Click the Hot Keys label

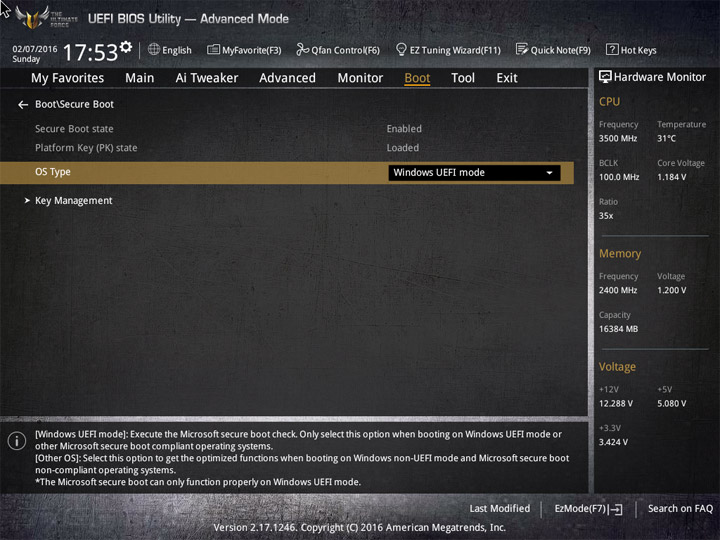[638, 50]
